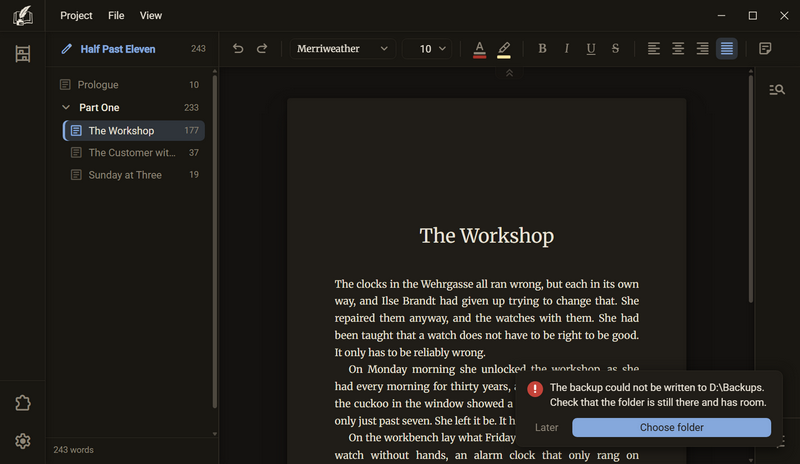
Task: Toggle justified alignment
Action: click(x=727, y=48)
